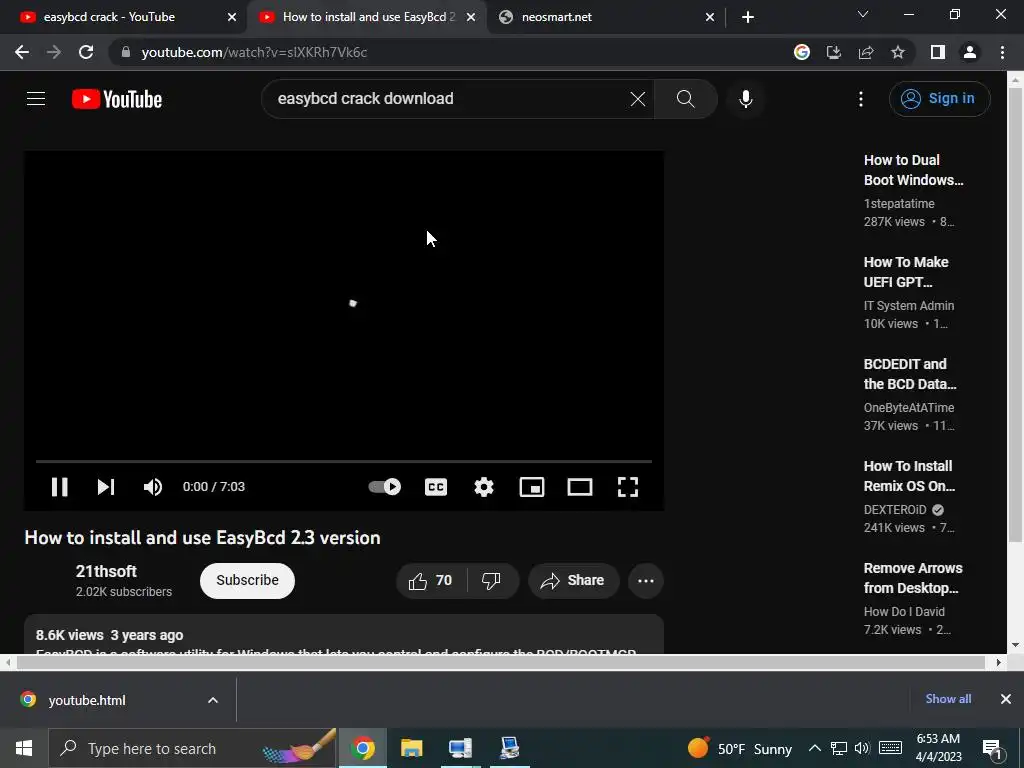The width and height of the screenshot is (1024, 768).
Task: Pause the video playback
Action: click(59, 487)
